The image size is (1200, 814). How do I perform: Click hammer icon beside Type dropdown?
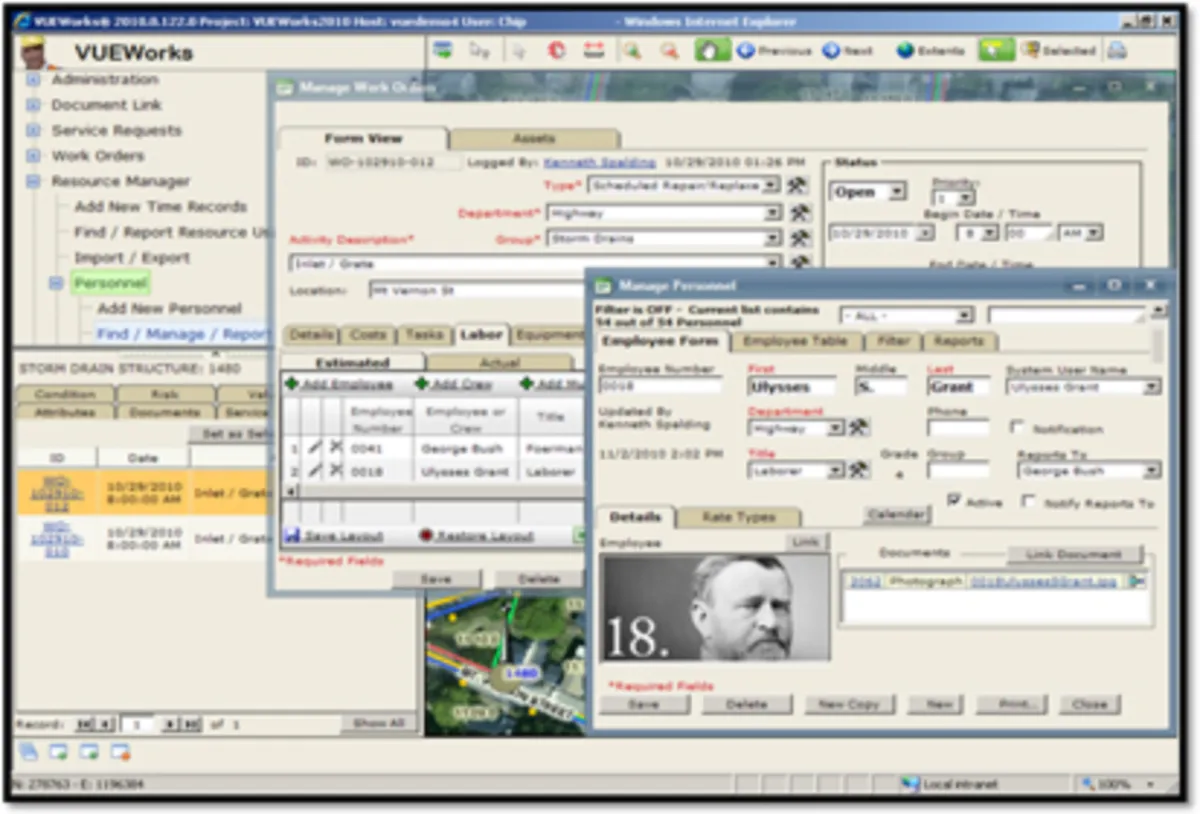coord(797,185)
